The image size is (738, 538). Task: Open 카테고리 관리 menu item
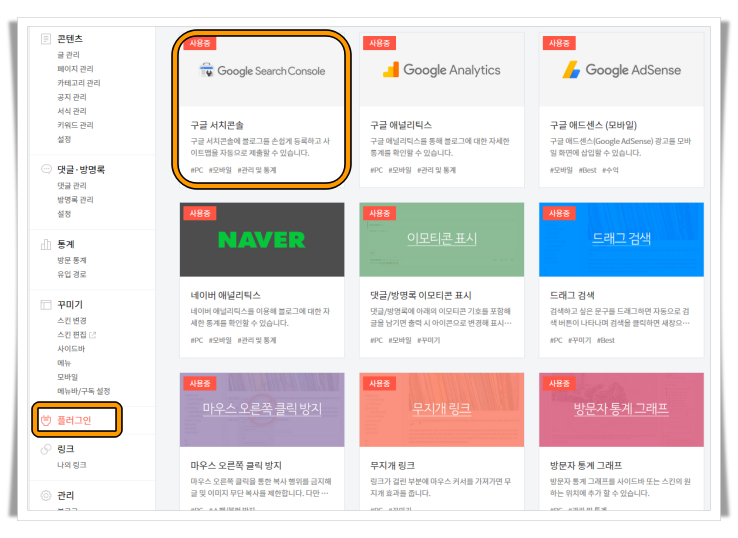[x=79, y=83]
